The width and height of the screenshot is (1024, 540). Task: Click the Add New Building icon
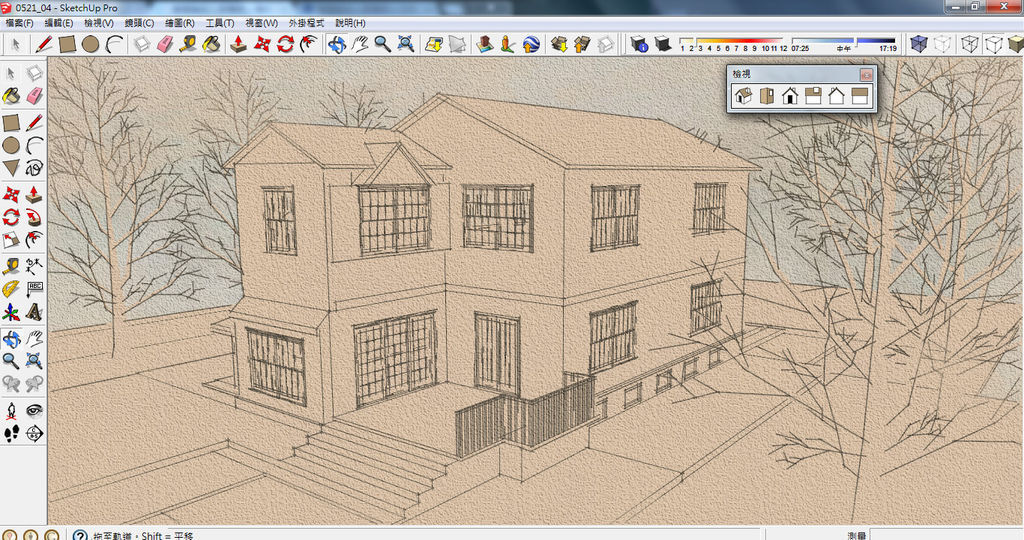coord(485,44)
